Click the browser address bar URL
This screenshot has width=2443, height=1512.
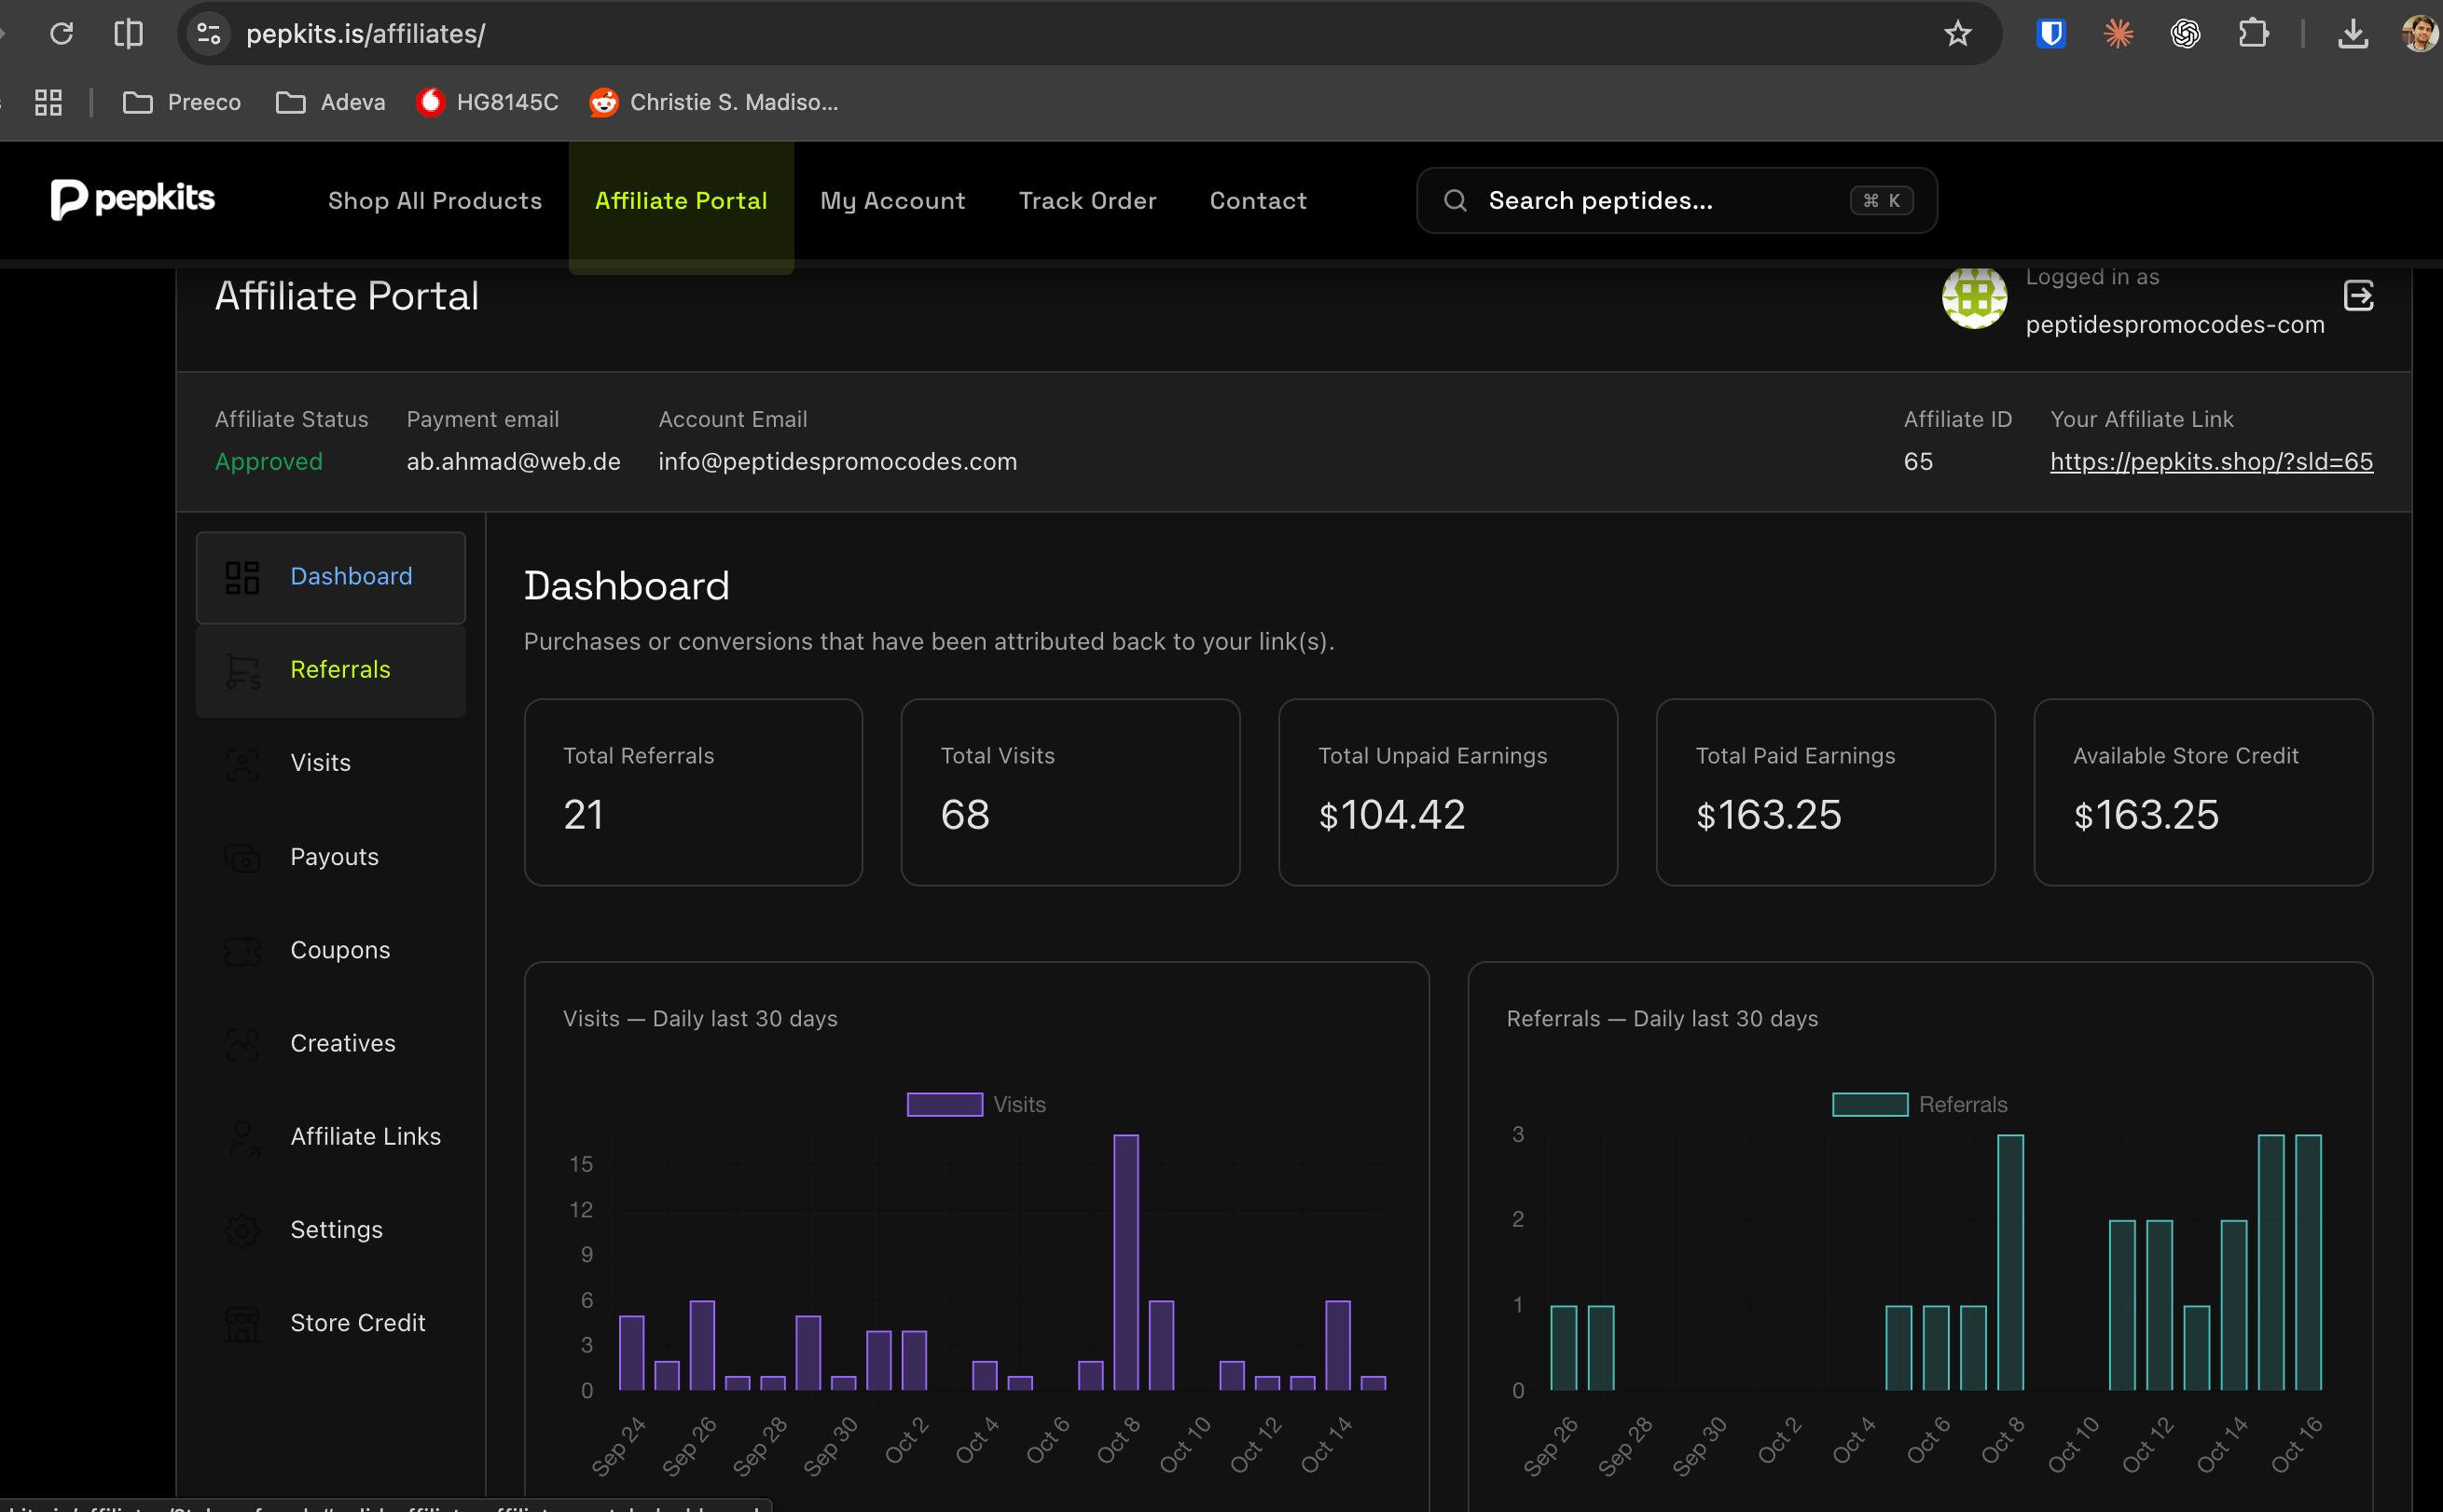366,34
